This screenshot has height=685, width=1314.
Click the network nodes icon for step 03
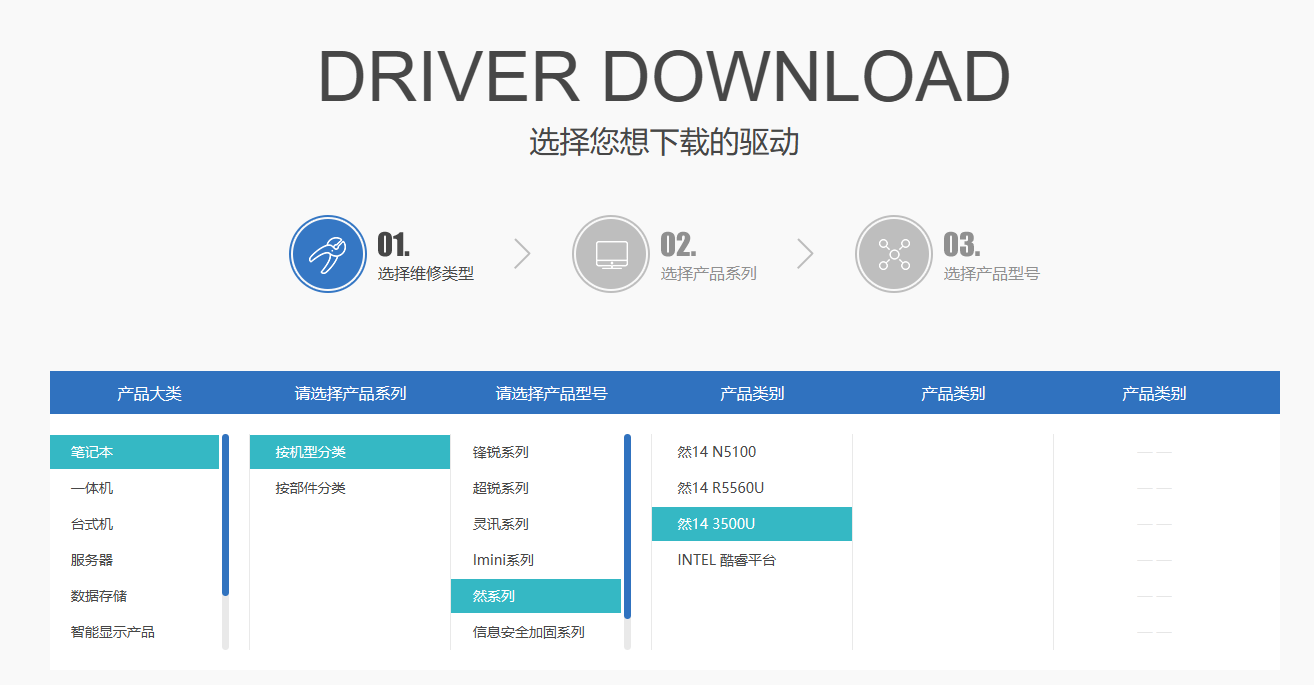pos(893,254)
